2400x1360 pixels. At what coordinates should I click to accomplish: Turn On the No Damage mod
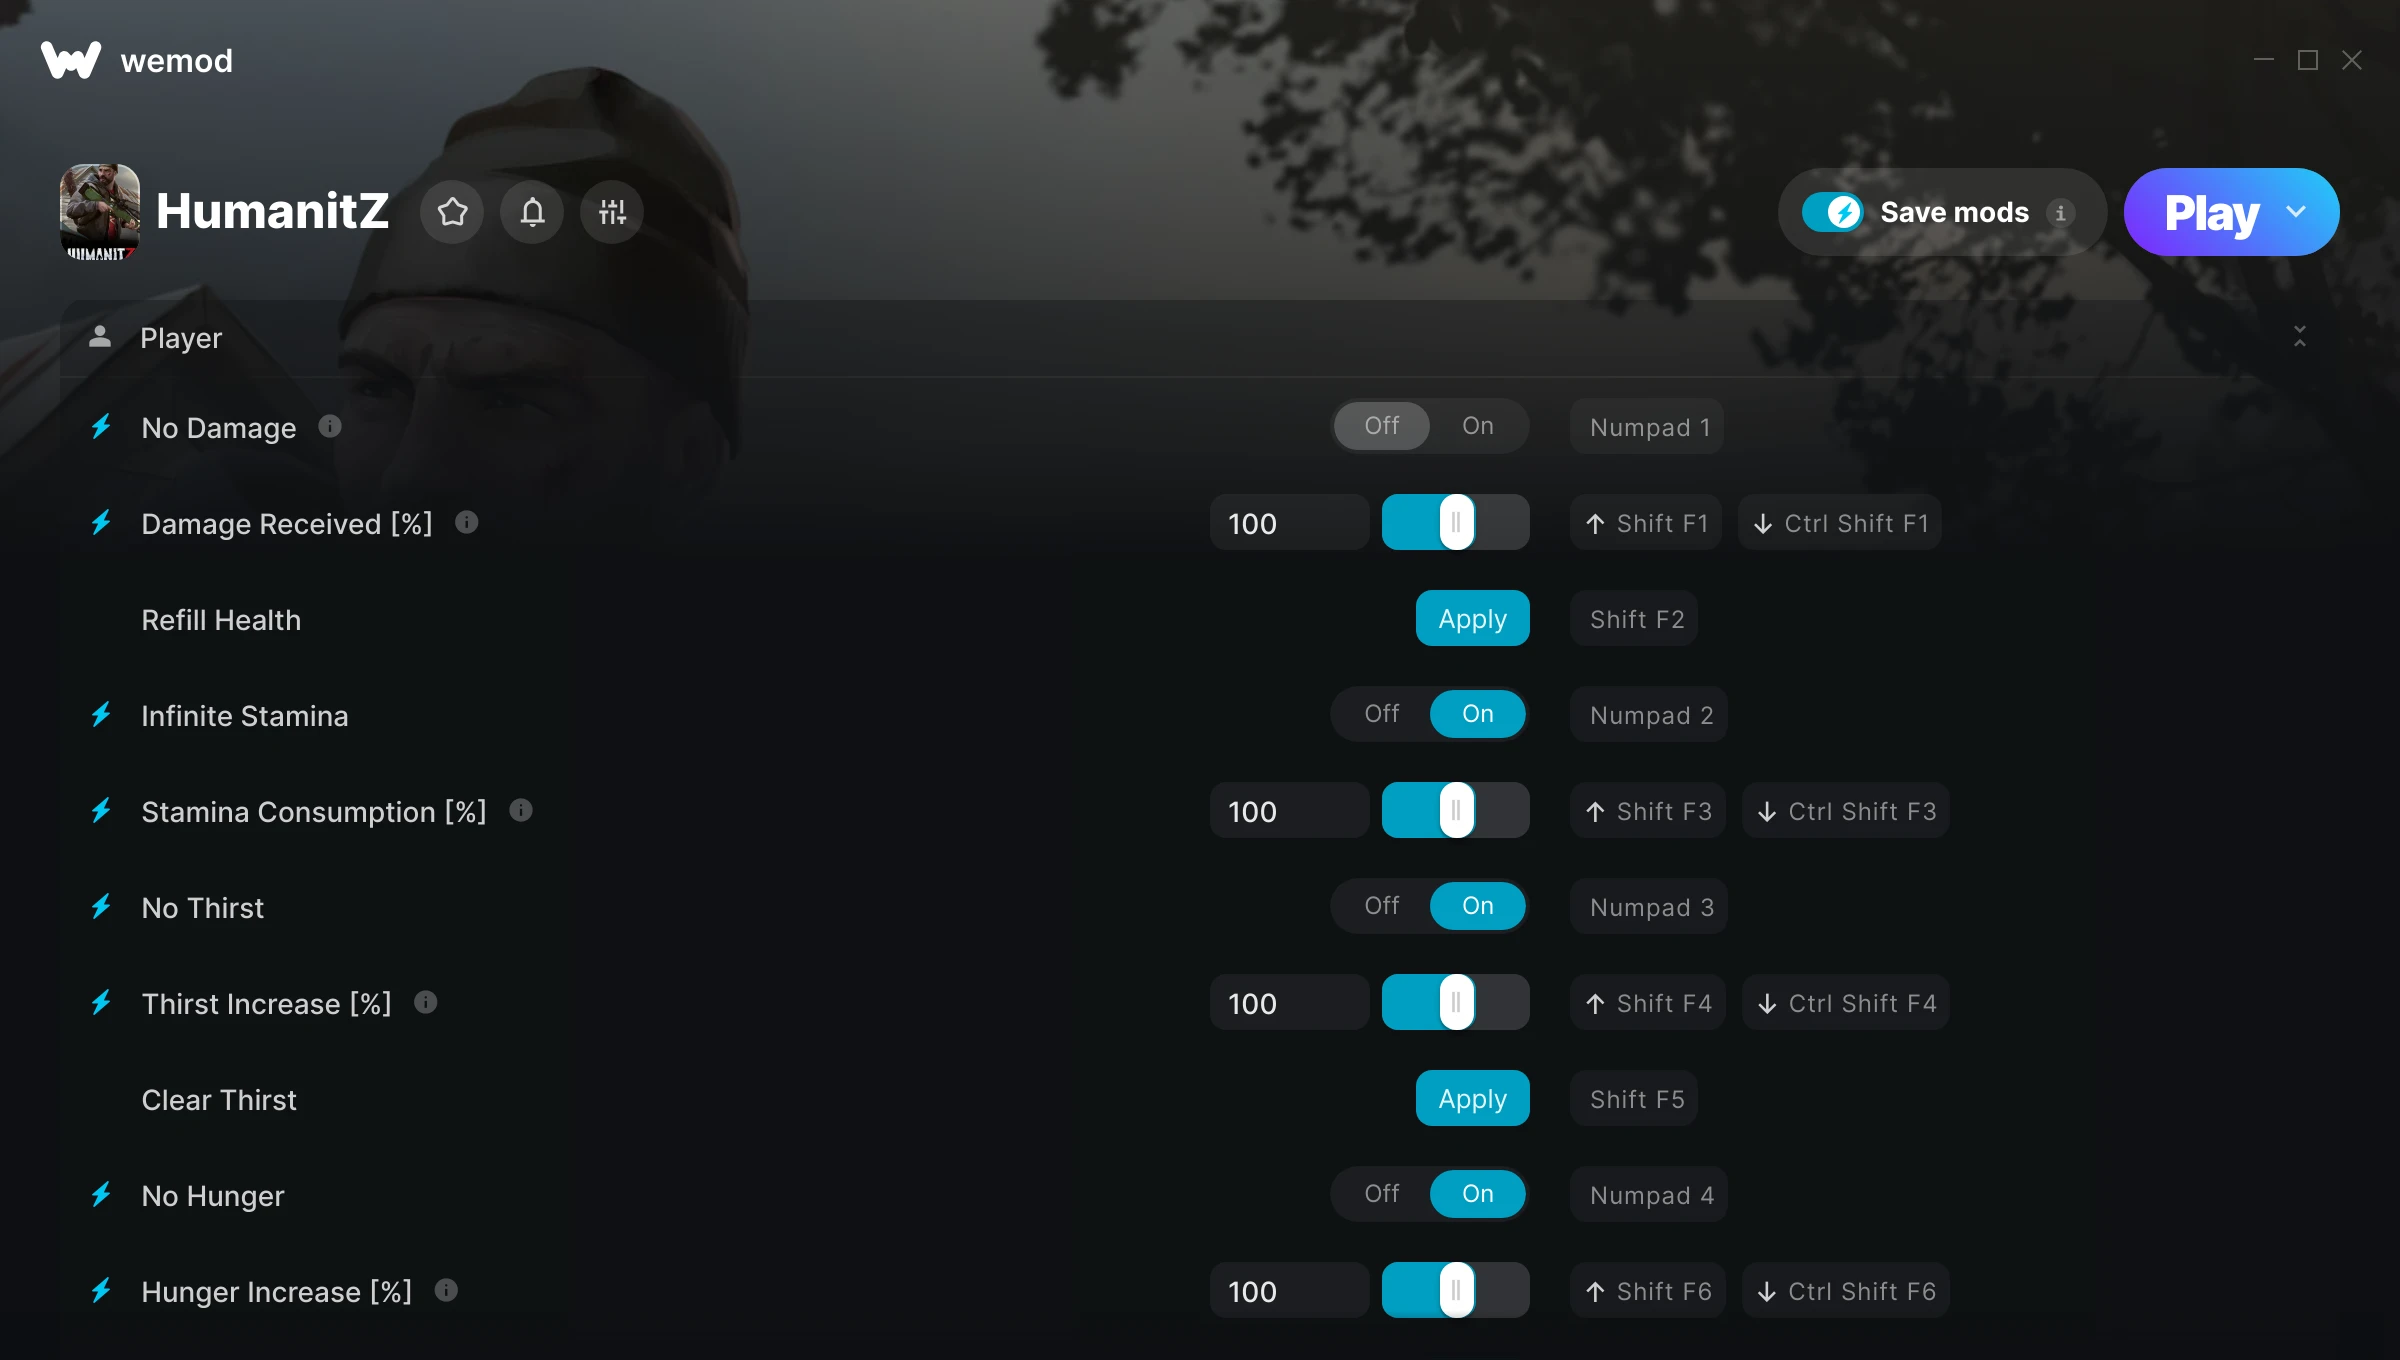1478,426
